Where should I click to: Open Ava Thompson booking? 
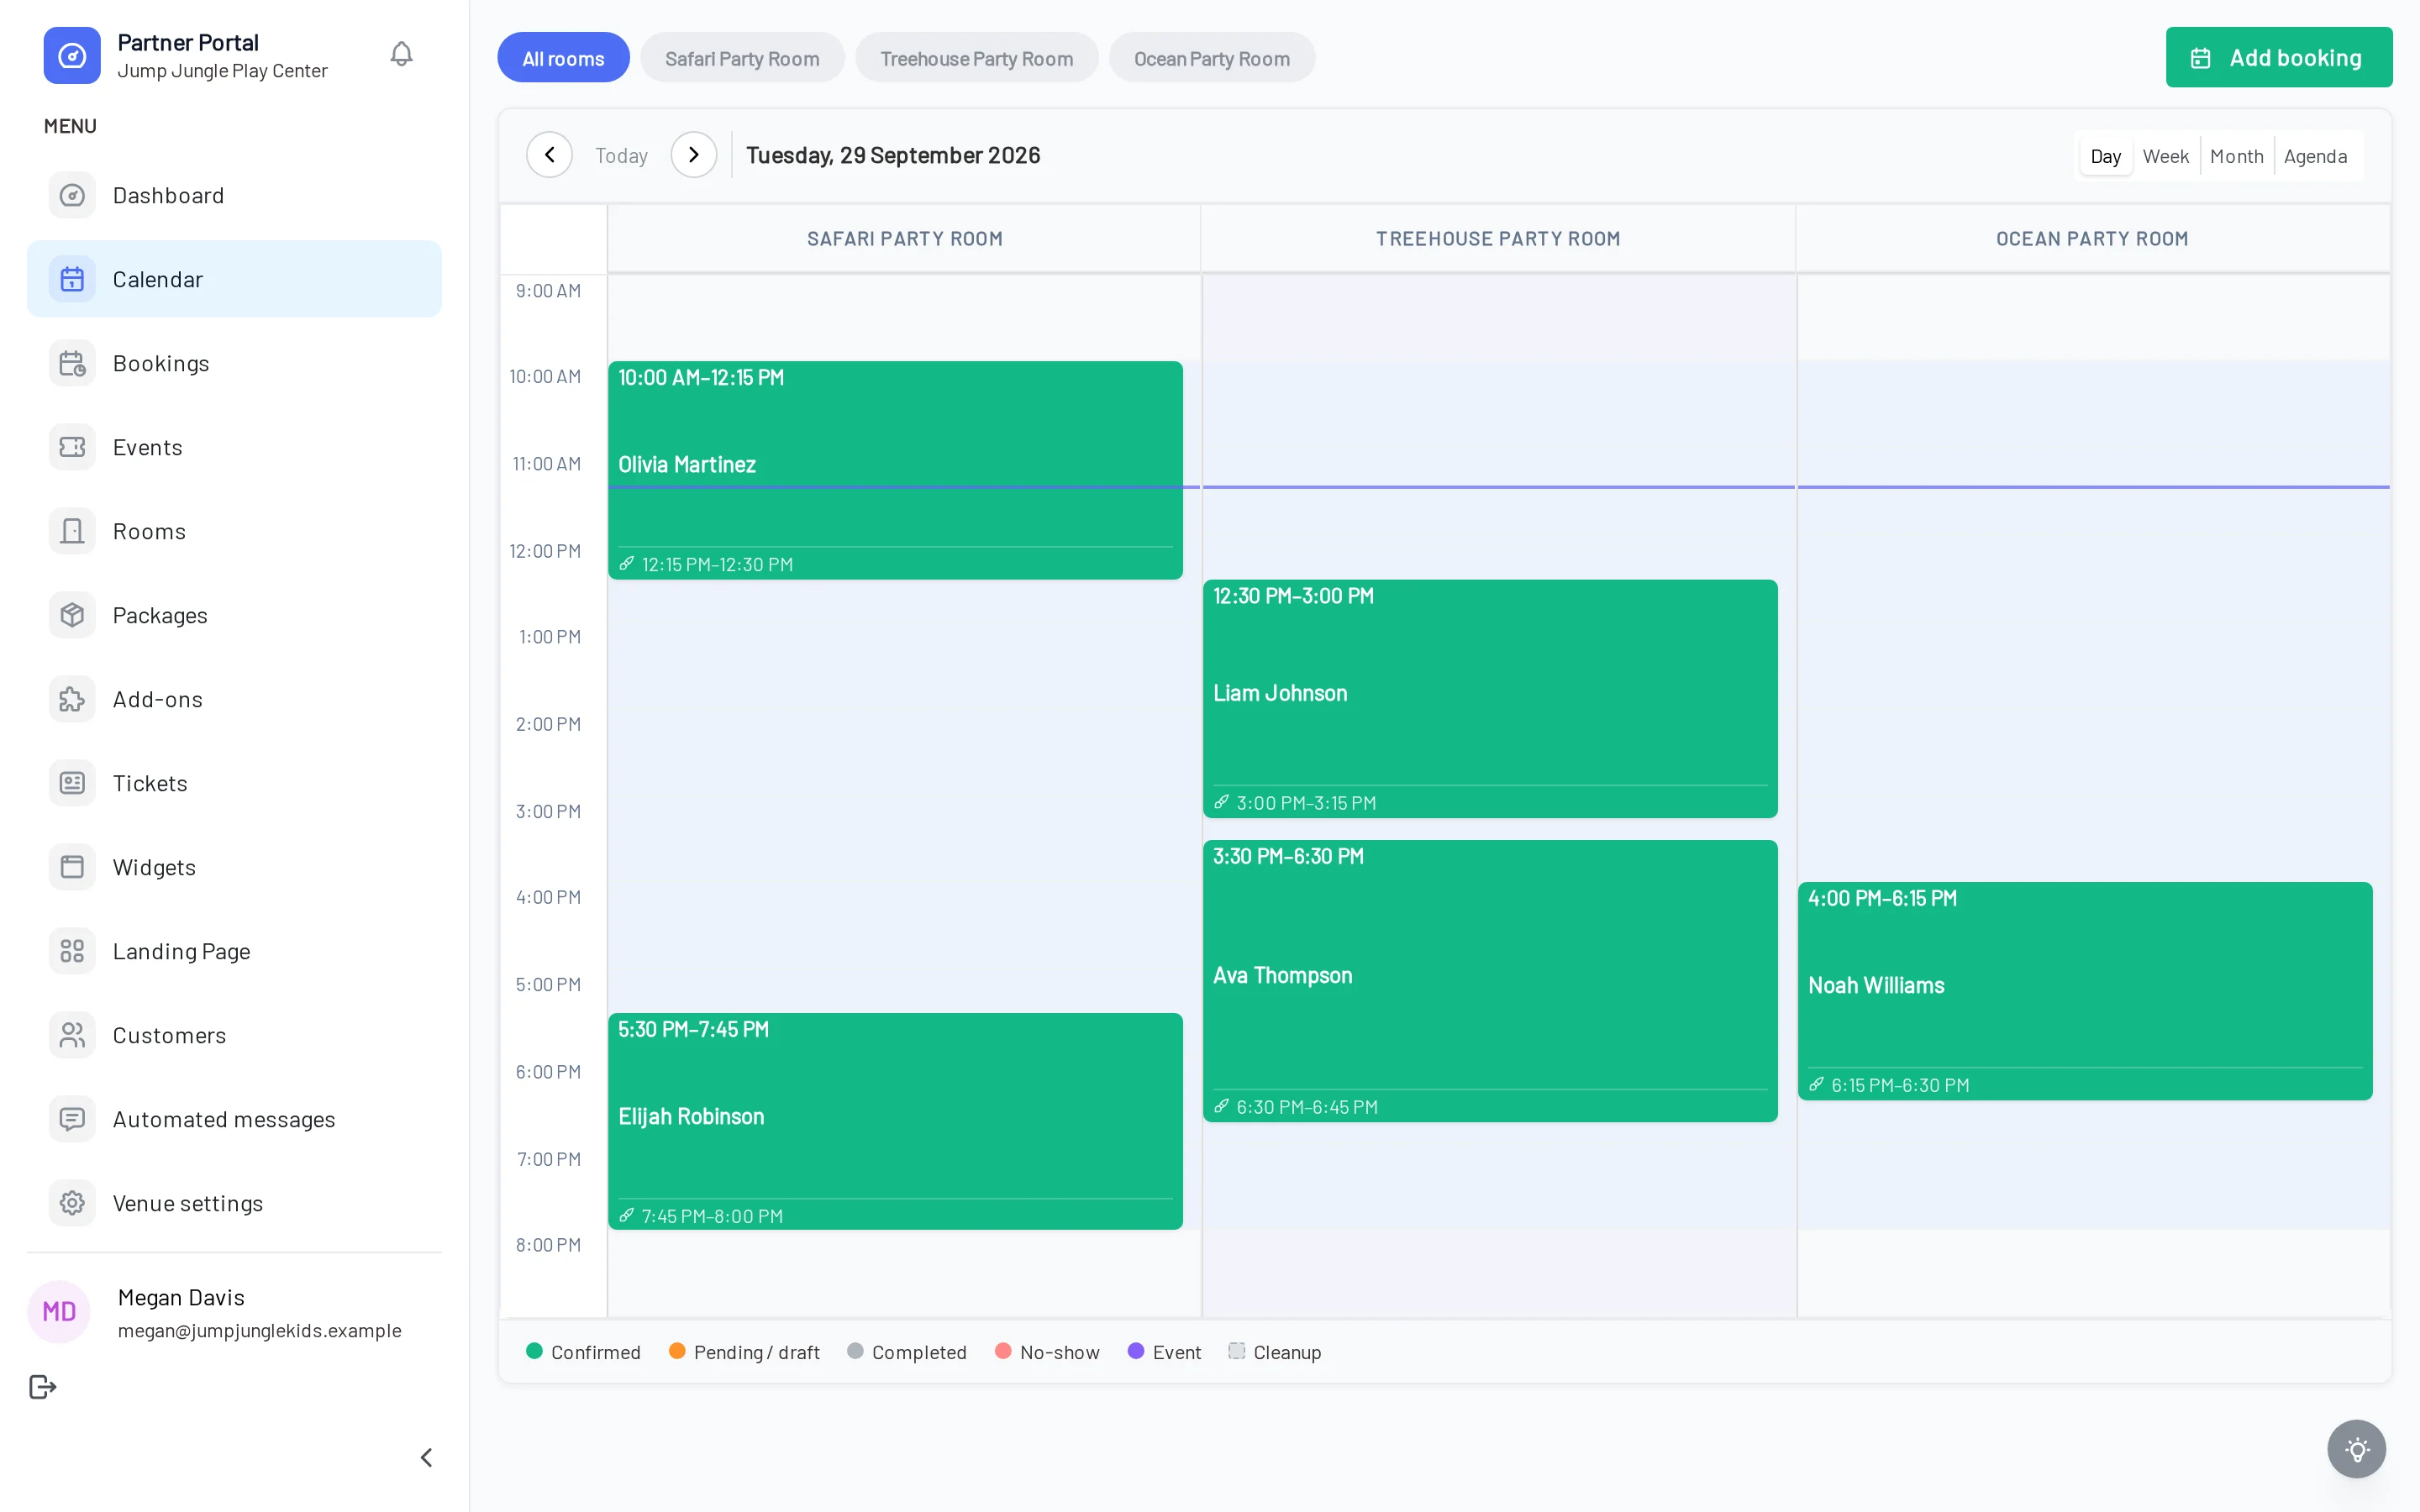(x=1490, y=981)
